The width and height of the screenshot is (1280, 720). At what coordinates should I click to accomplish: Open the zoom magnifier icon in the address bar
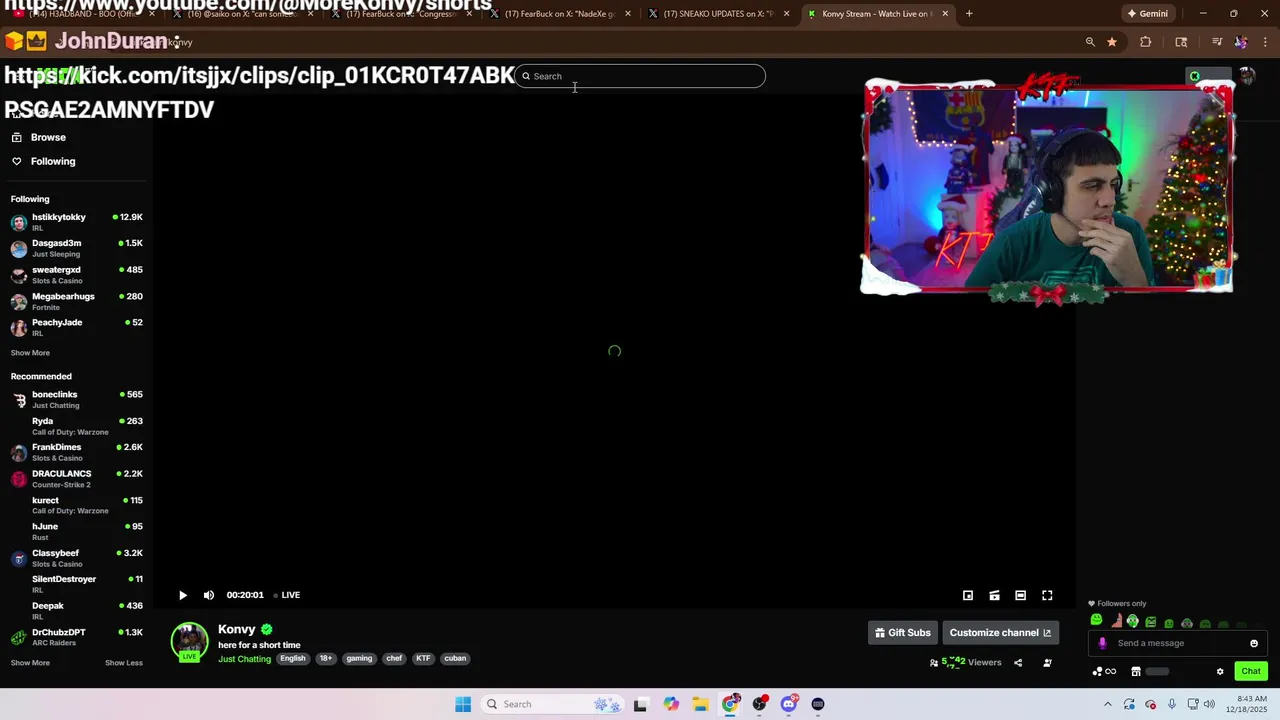click(x=1090, y=42)
